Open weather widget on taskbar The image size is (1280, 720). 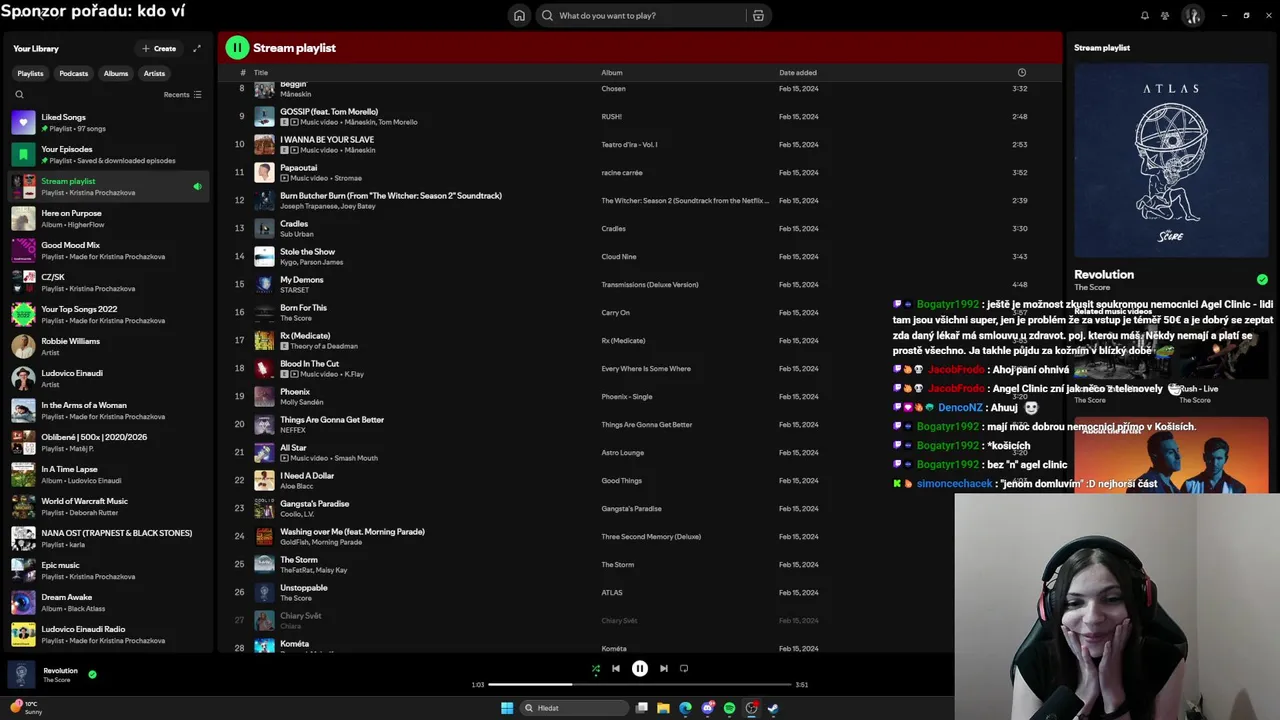(28, 708)
